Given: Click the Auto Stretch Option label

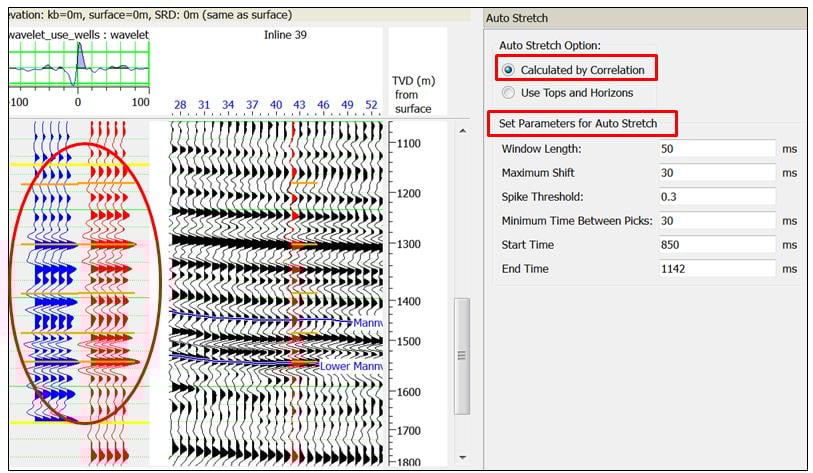Looking at the screenshot, I should 550,46.
